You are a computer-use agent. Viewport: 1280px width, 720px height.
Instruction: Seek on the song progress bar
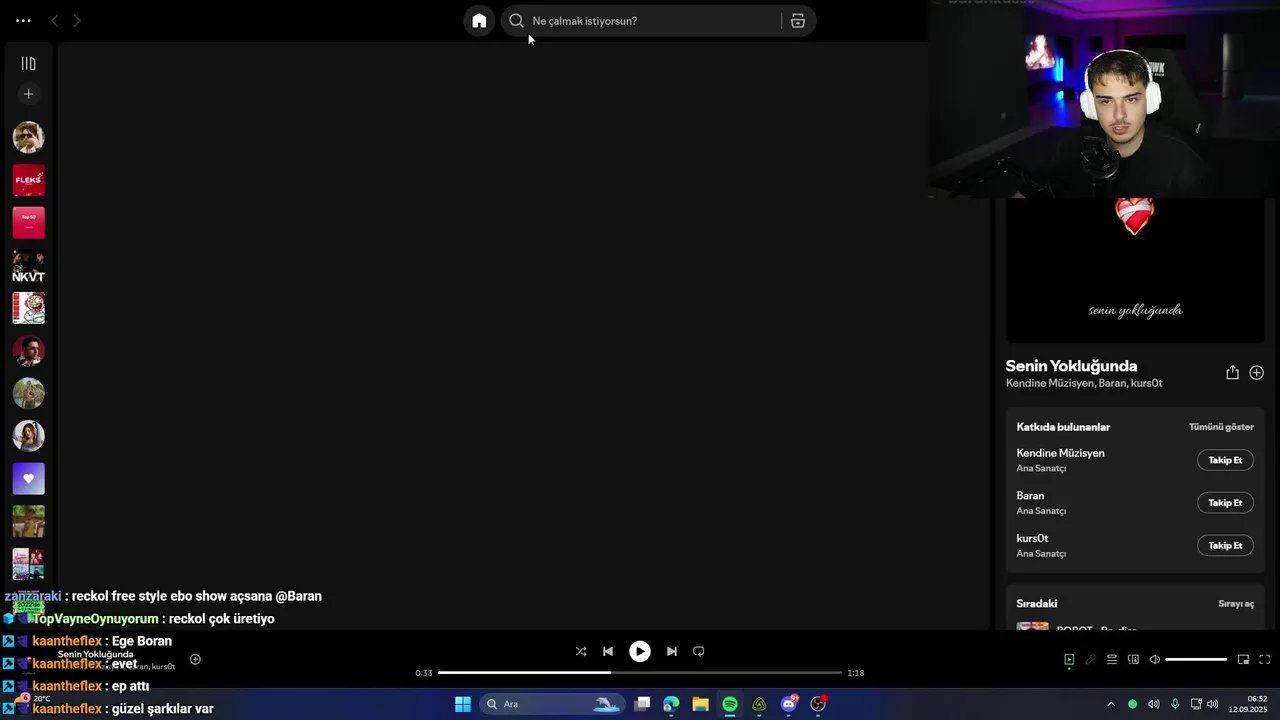[640, 673]
